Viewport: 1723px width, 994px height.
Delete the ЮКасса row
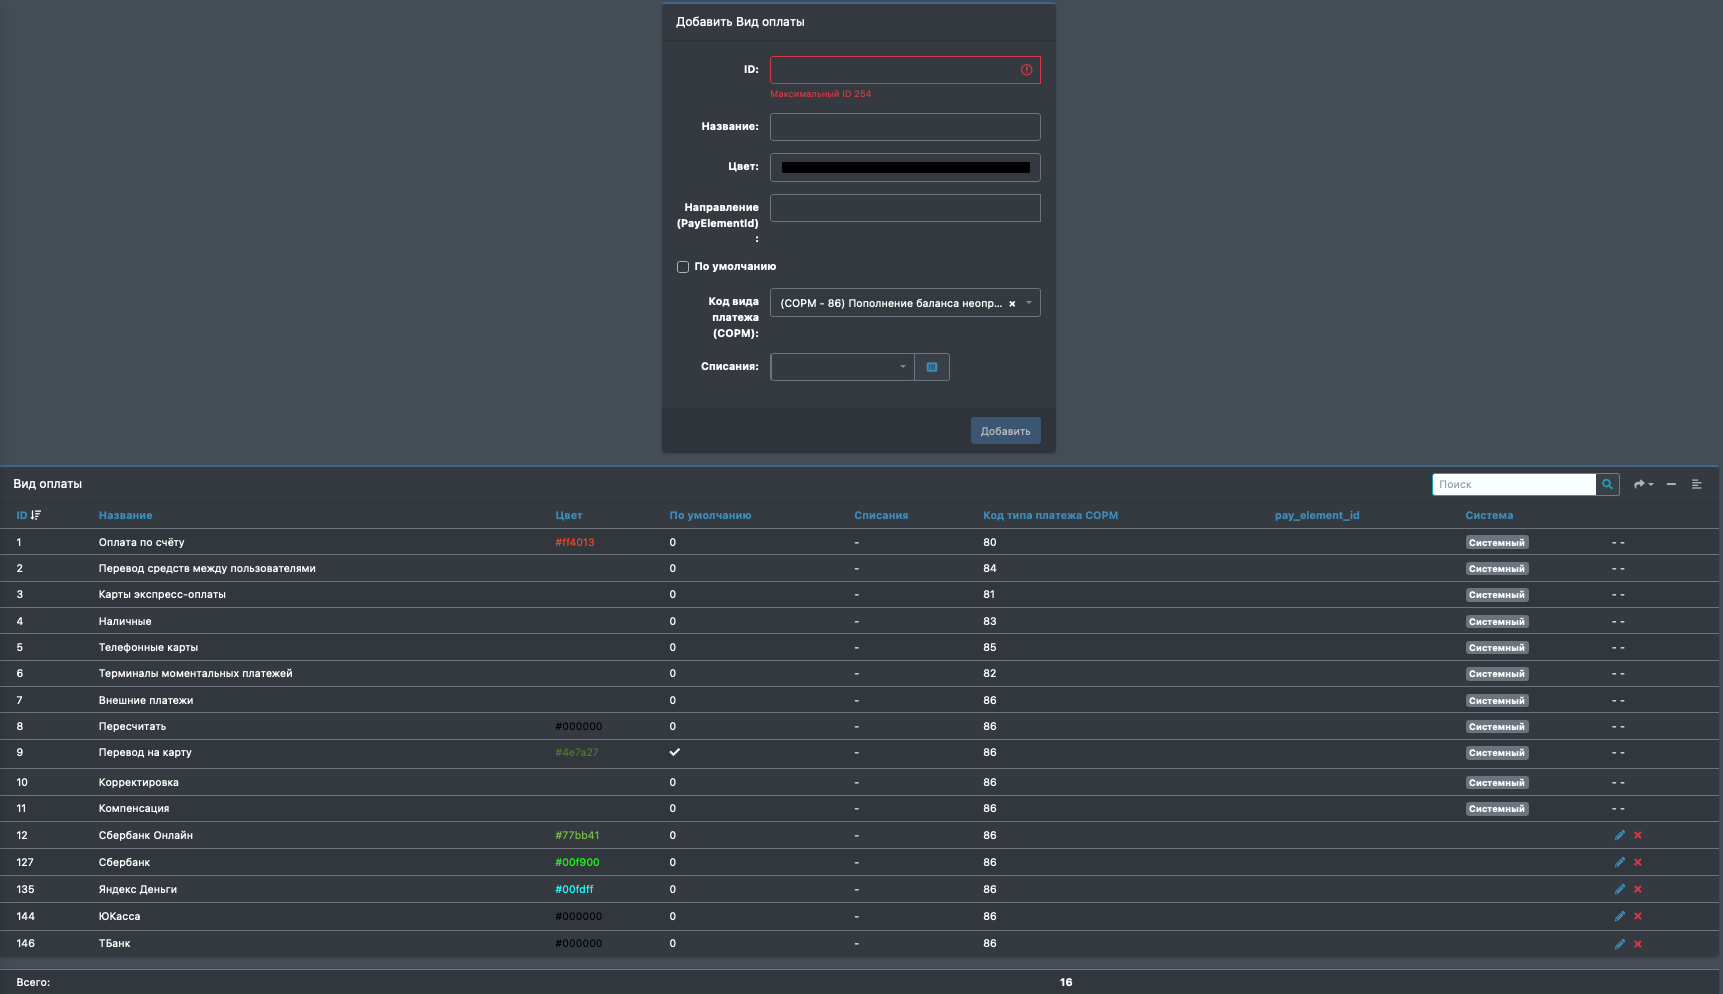point(1638,916)
